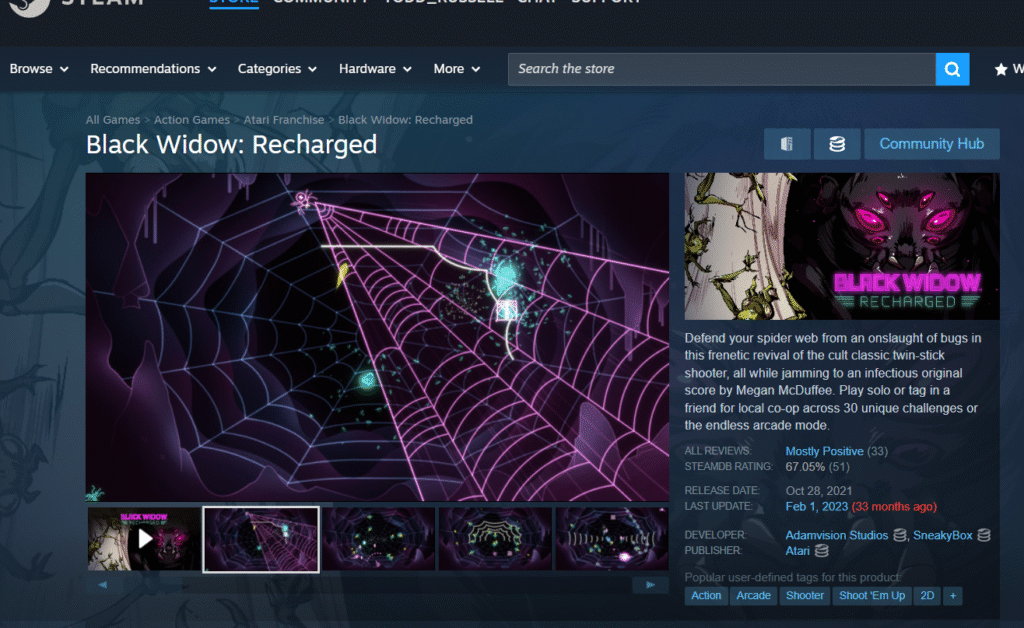This screenshot has width=1024, height=628.
Task: Open the More menu
Action: click(x=457, y=69)
